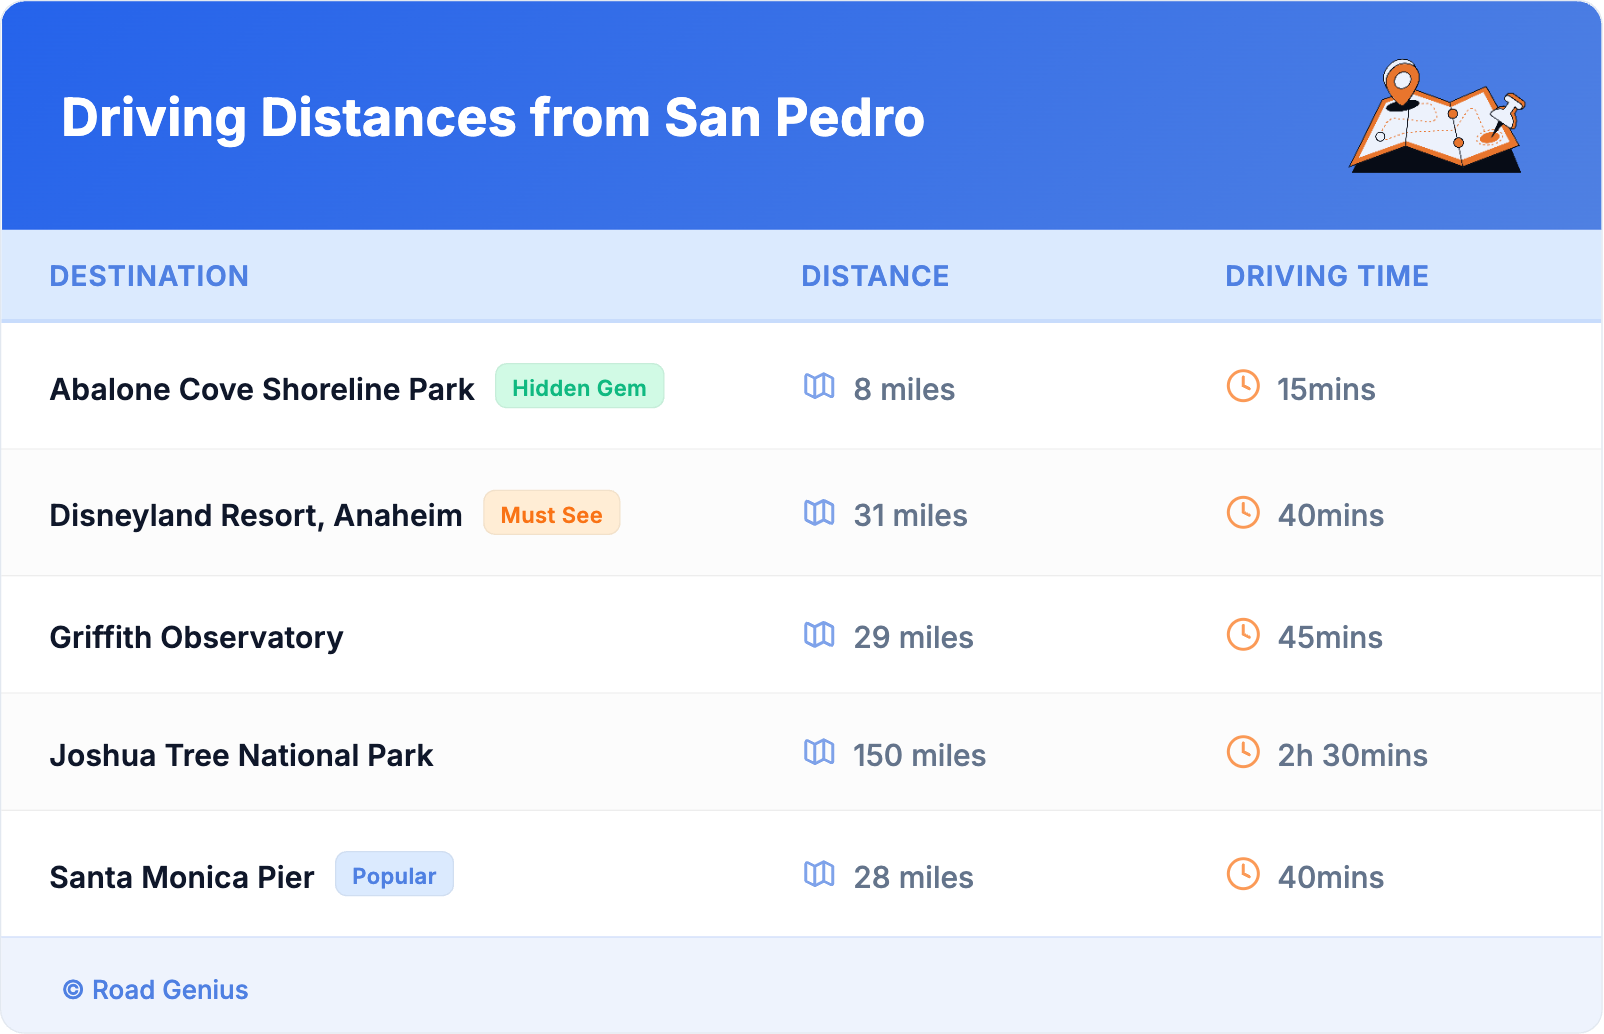The image size is (1604, 1034).
Task: Click the Driving Distances from San Pedro title
Action: pos(492,118)
